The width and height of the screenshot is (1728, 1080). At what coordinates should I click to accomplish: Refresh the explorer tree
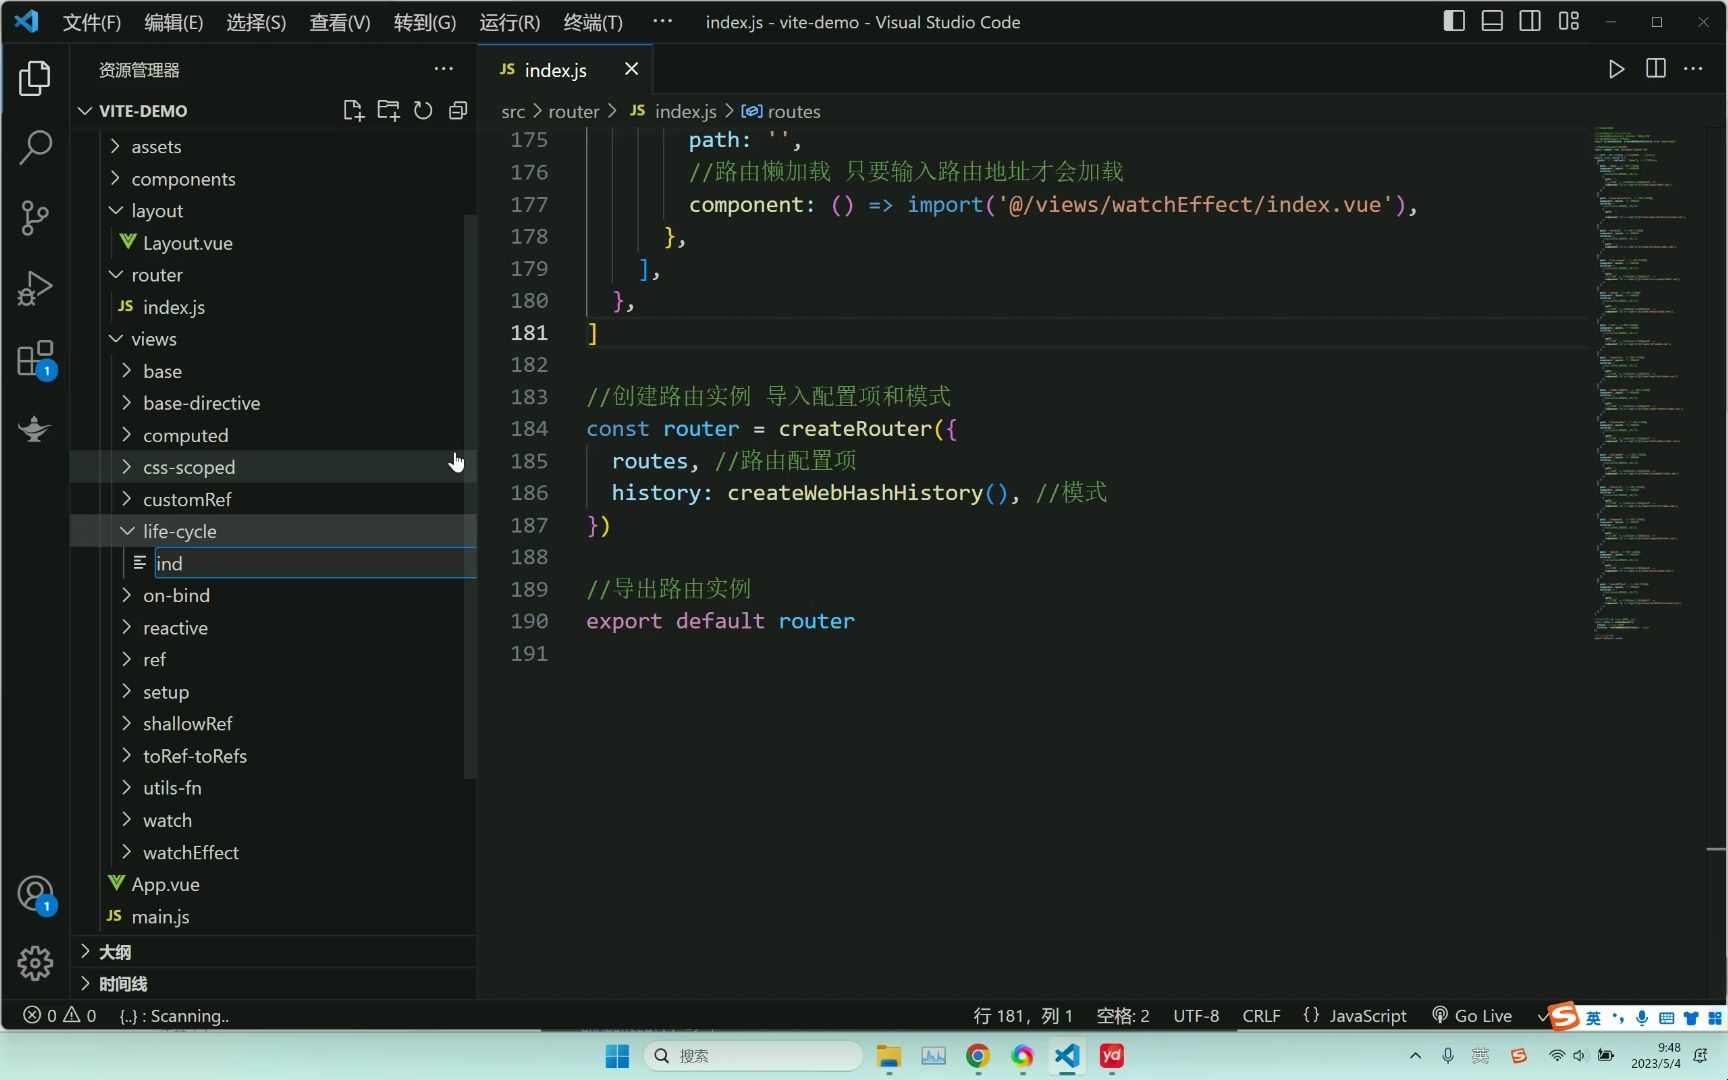tap(423, 111)
